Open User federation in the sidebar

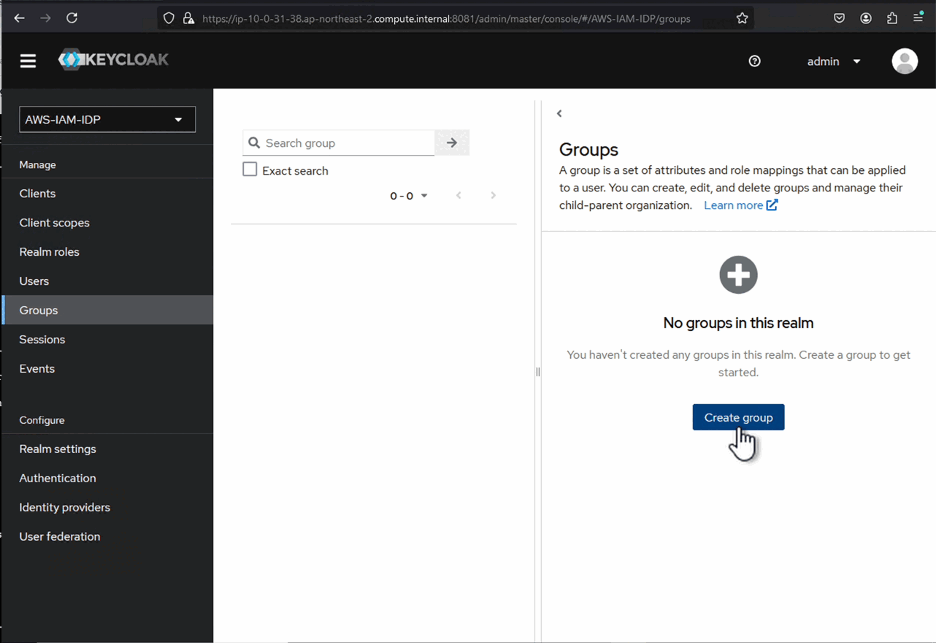107,537
